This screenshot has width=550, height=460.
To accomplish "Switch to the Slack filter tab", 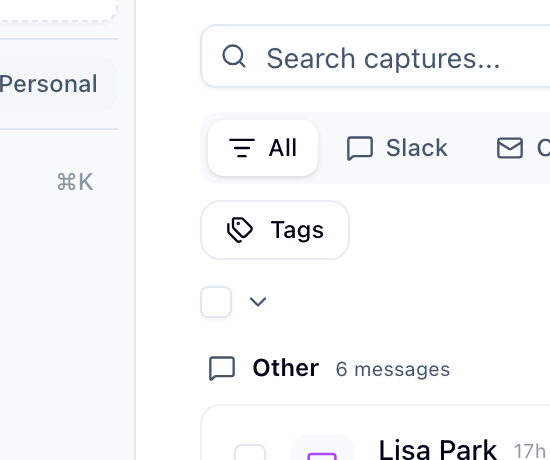I will 397,148.
